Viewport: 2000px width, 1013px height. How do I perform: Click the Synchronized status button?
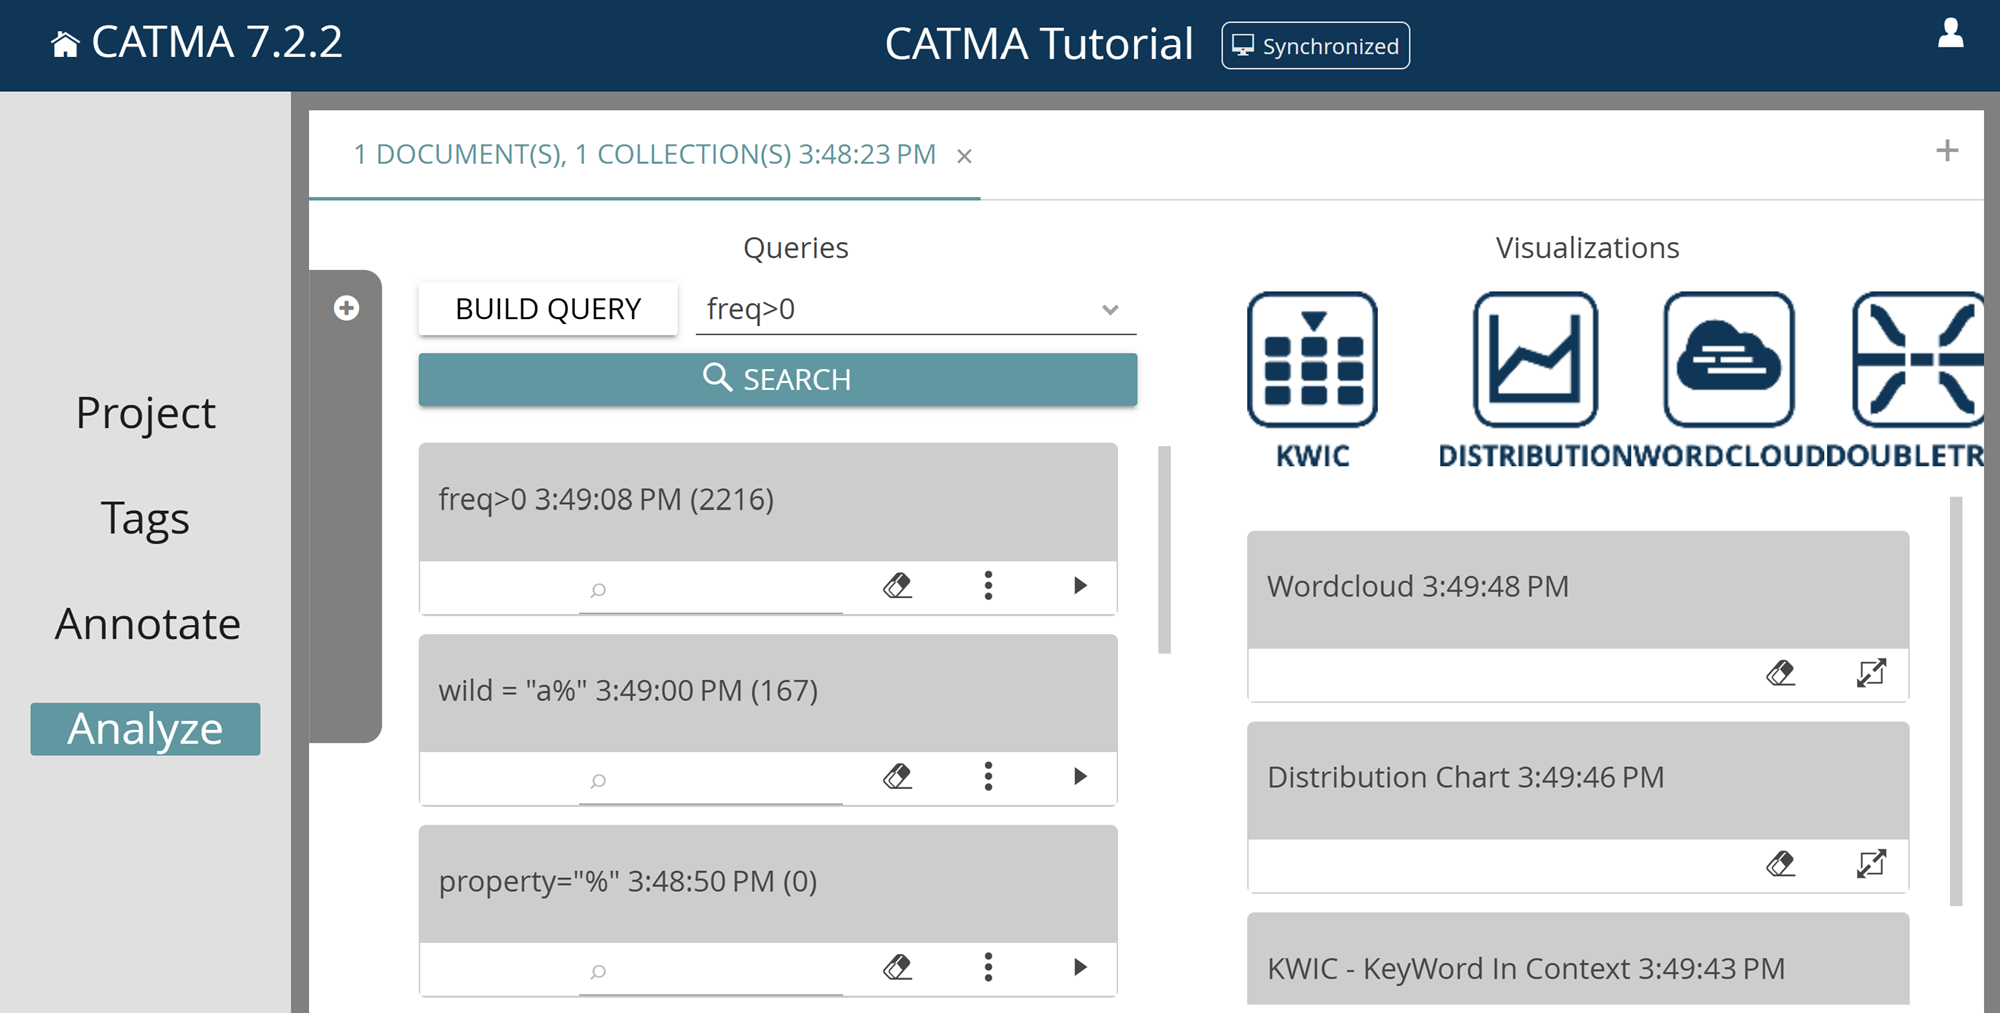[x=1315, y=46]
